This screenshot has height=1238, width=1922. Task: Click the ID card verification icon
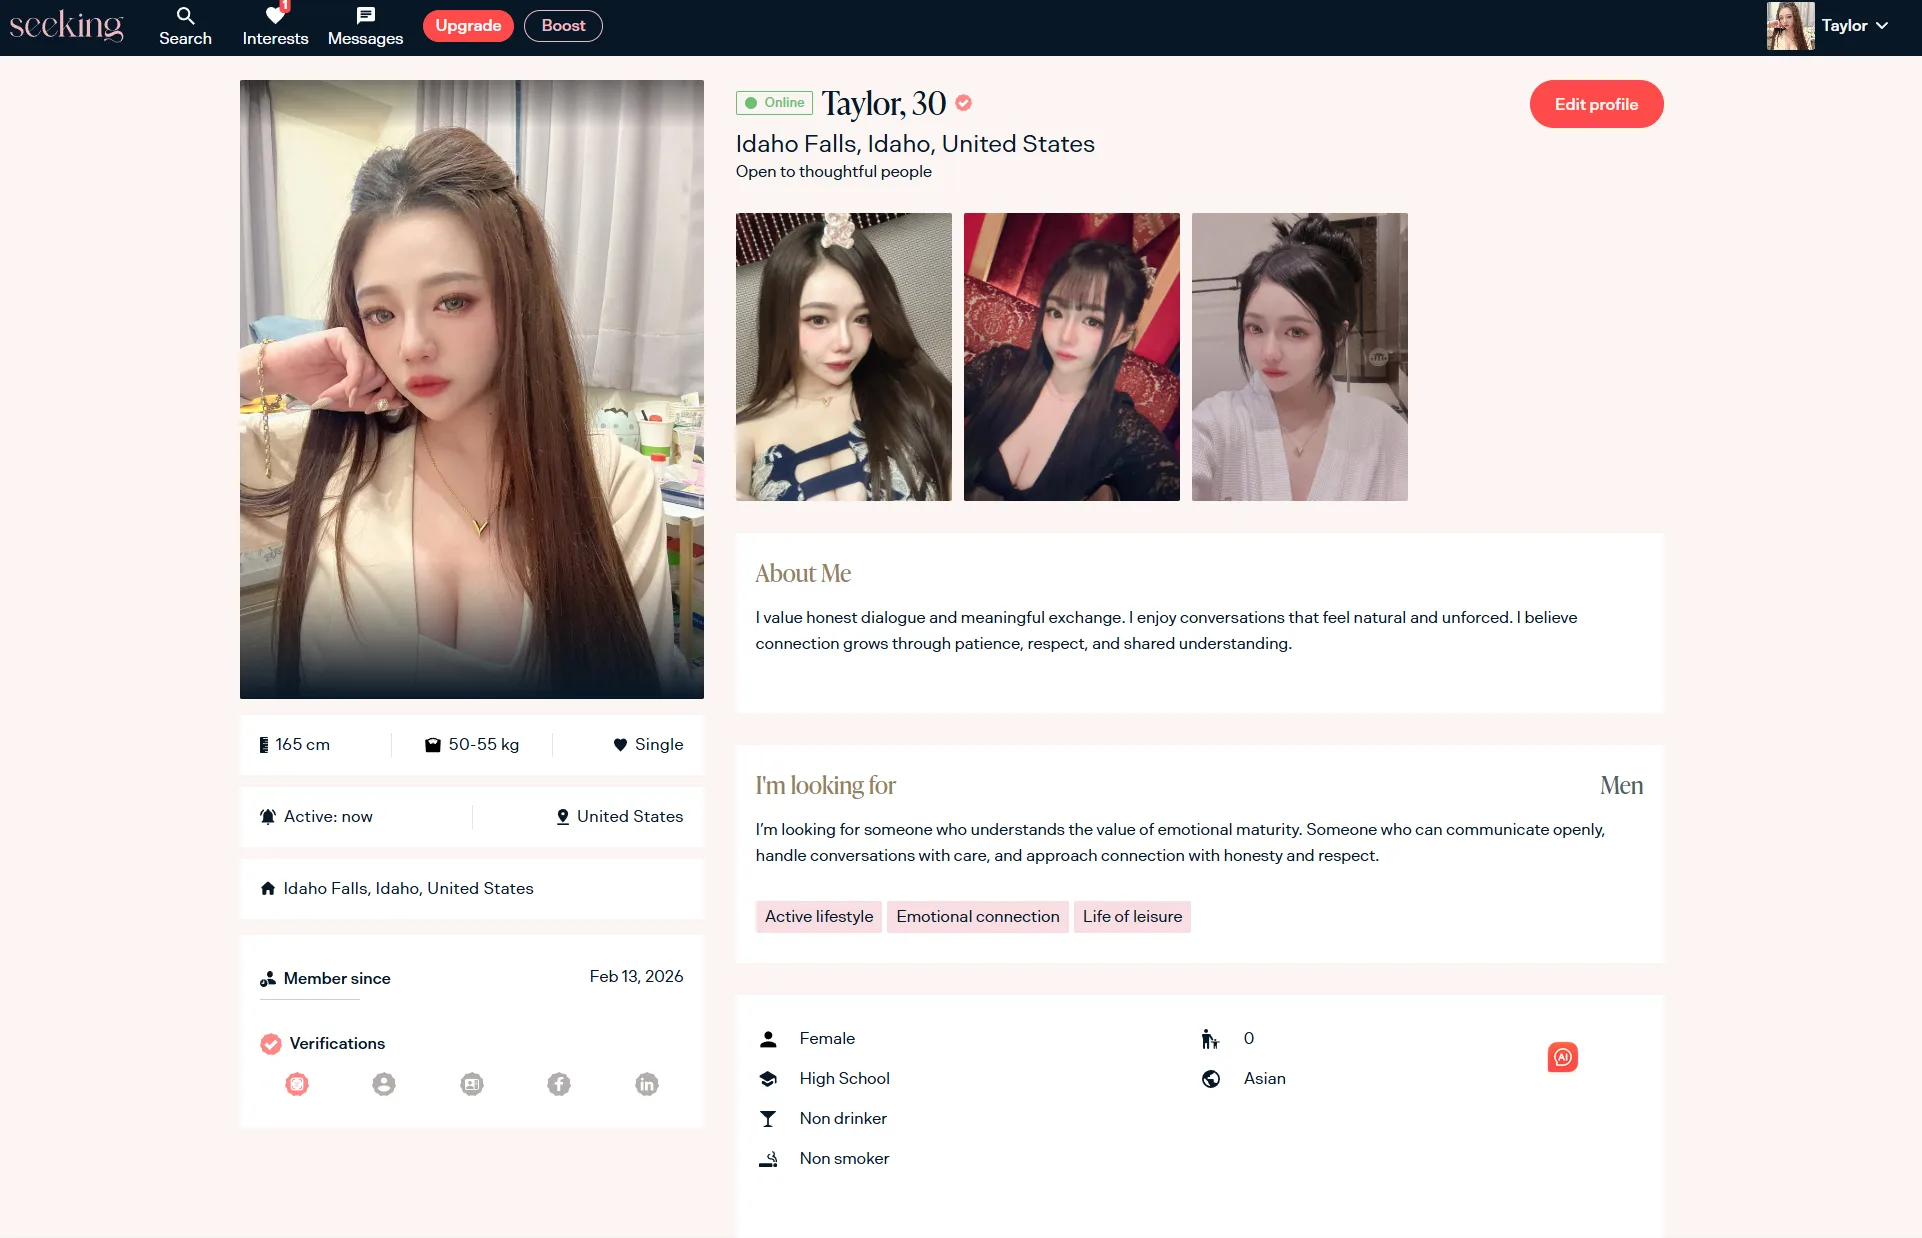[472, 1084]
